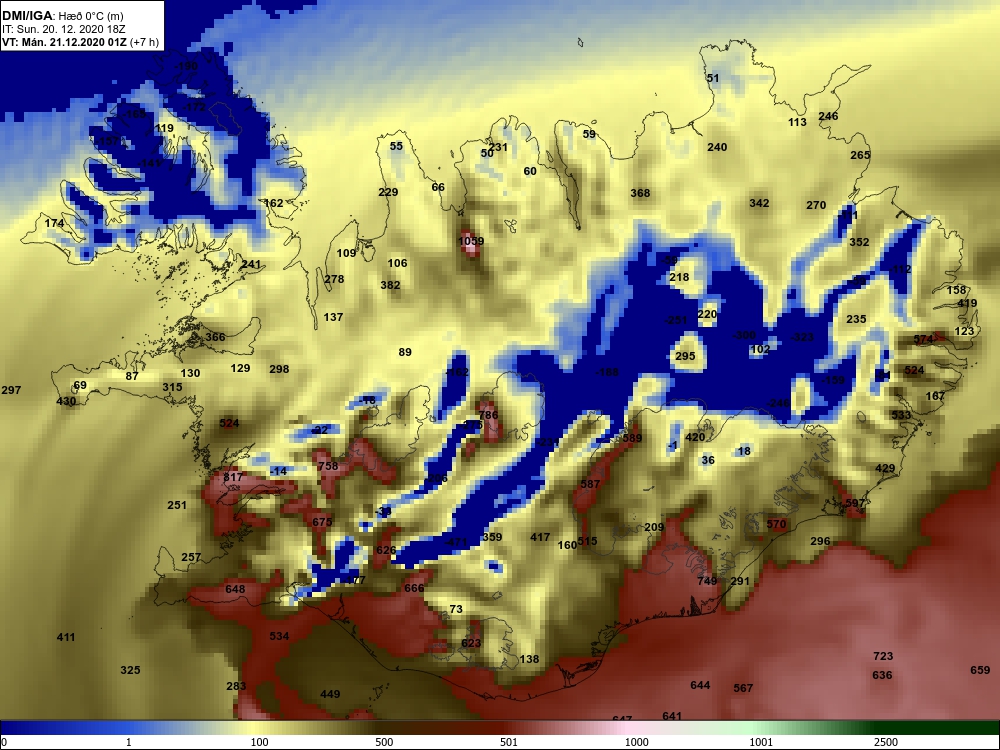Click the 533 value label
The height and width of the screenshot is (750, 1000).
901,415
